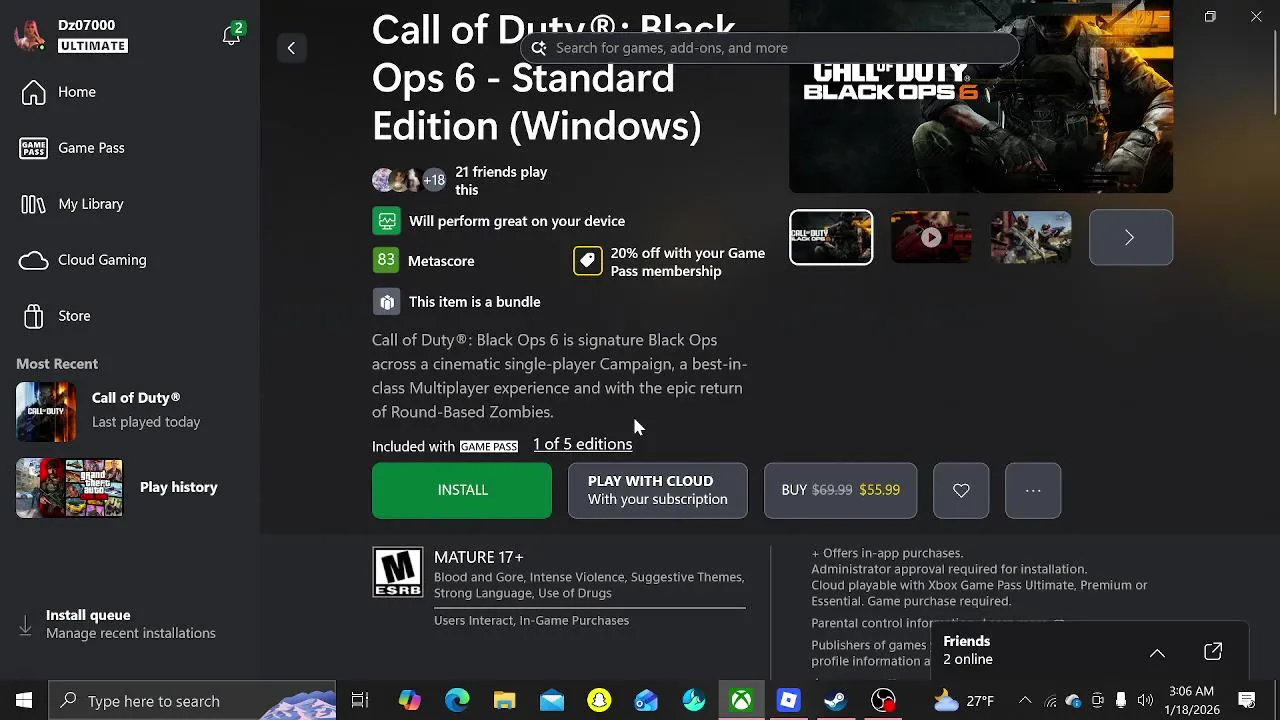Open Steam from the taskbar

tap(836, 701)
